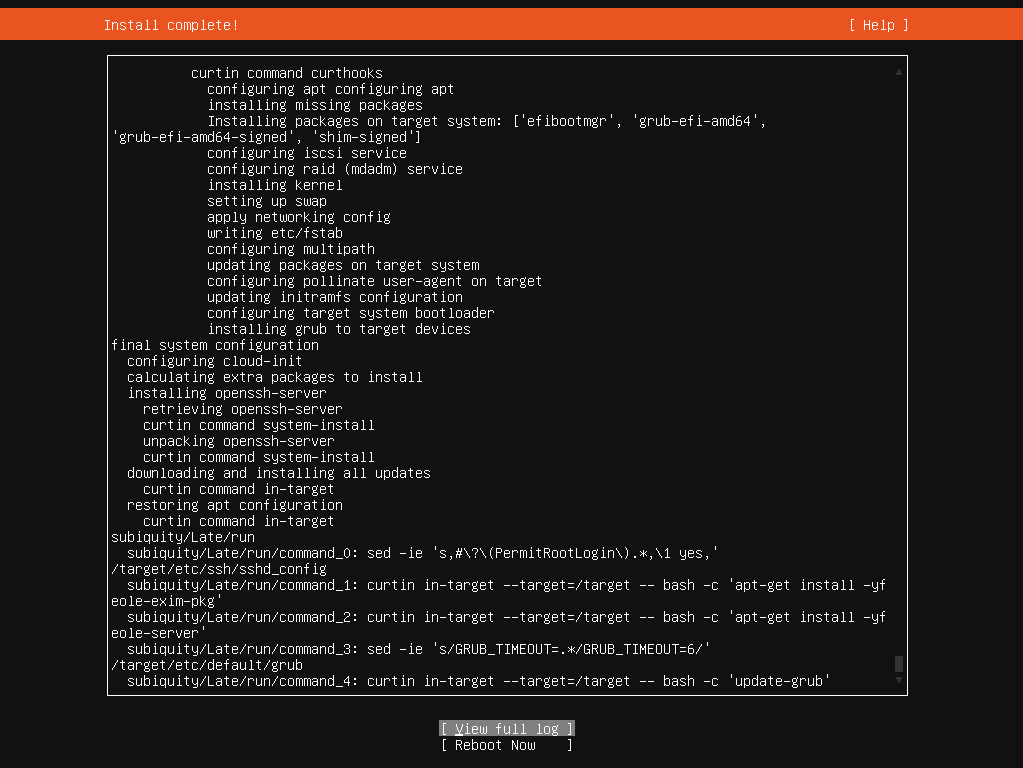Click 'Installing packages on target system' line
Image resolution: width=1023 pixels, height=768 pixels.
487,121
